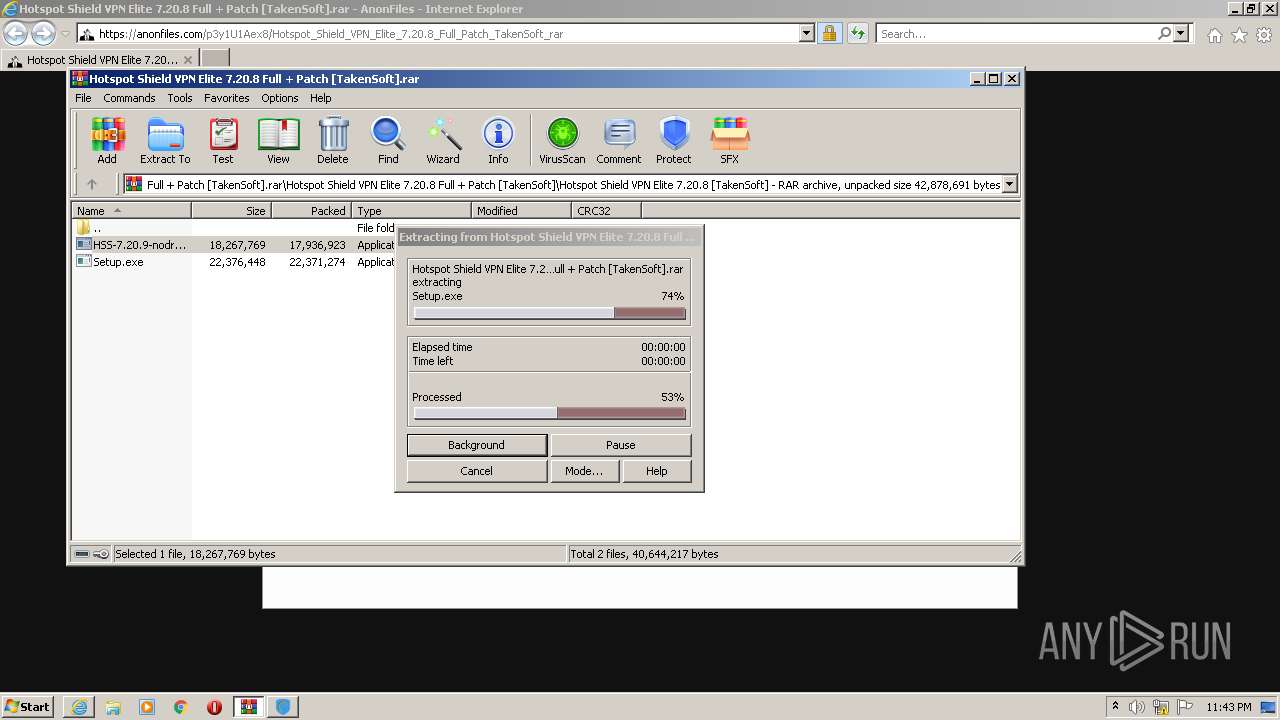Click the IE back navigation button
This screenshot has height=720, width=1280.
(x=16, y=34)
